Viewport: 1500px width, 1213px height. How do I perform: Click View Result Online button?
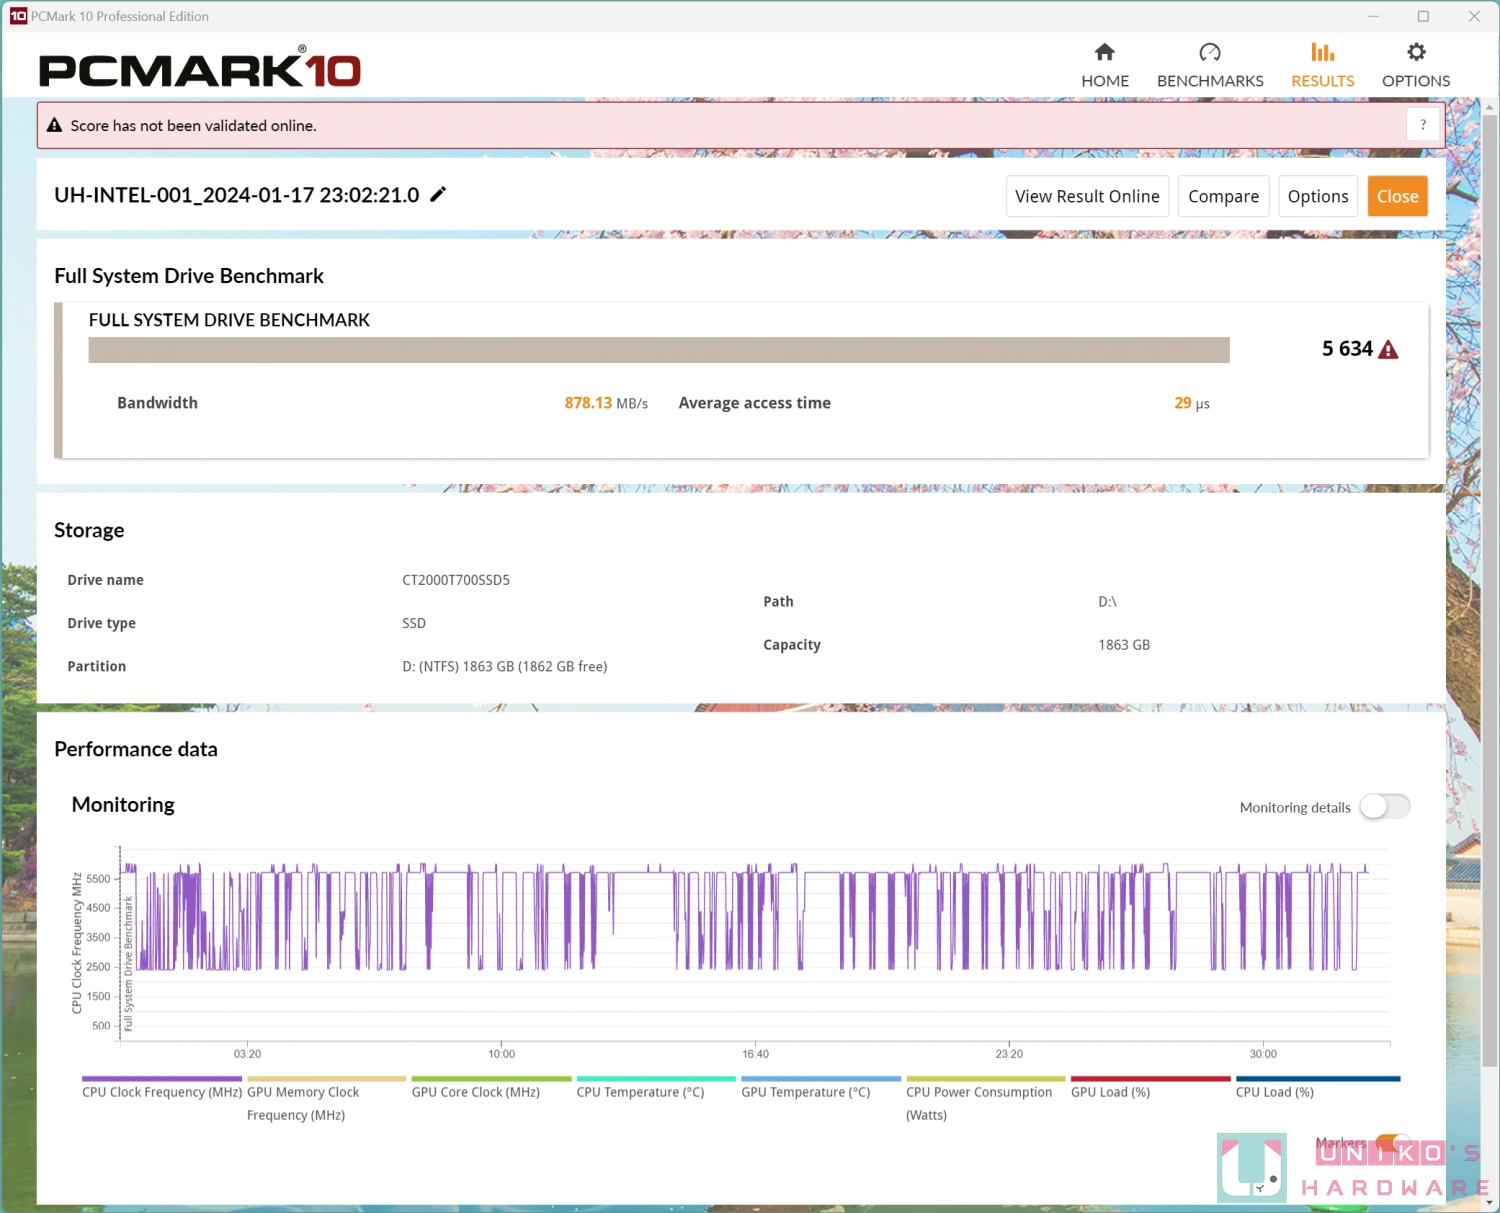tap(1087, 196)
